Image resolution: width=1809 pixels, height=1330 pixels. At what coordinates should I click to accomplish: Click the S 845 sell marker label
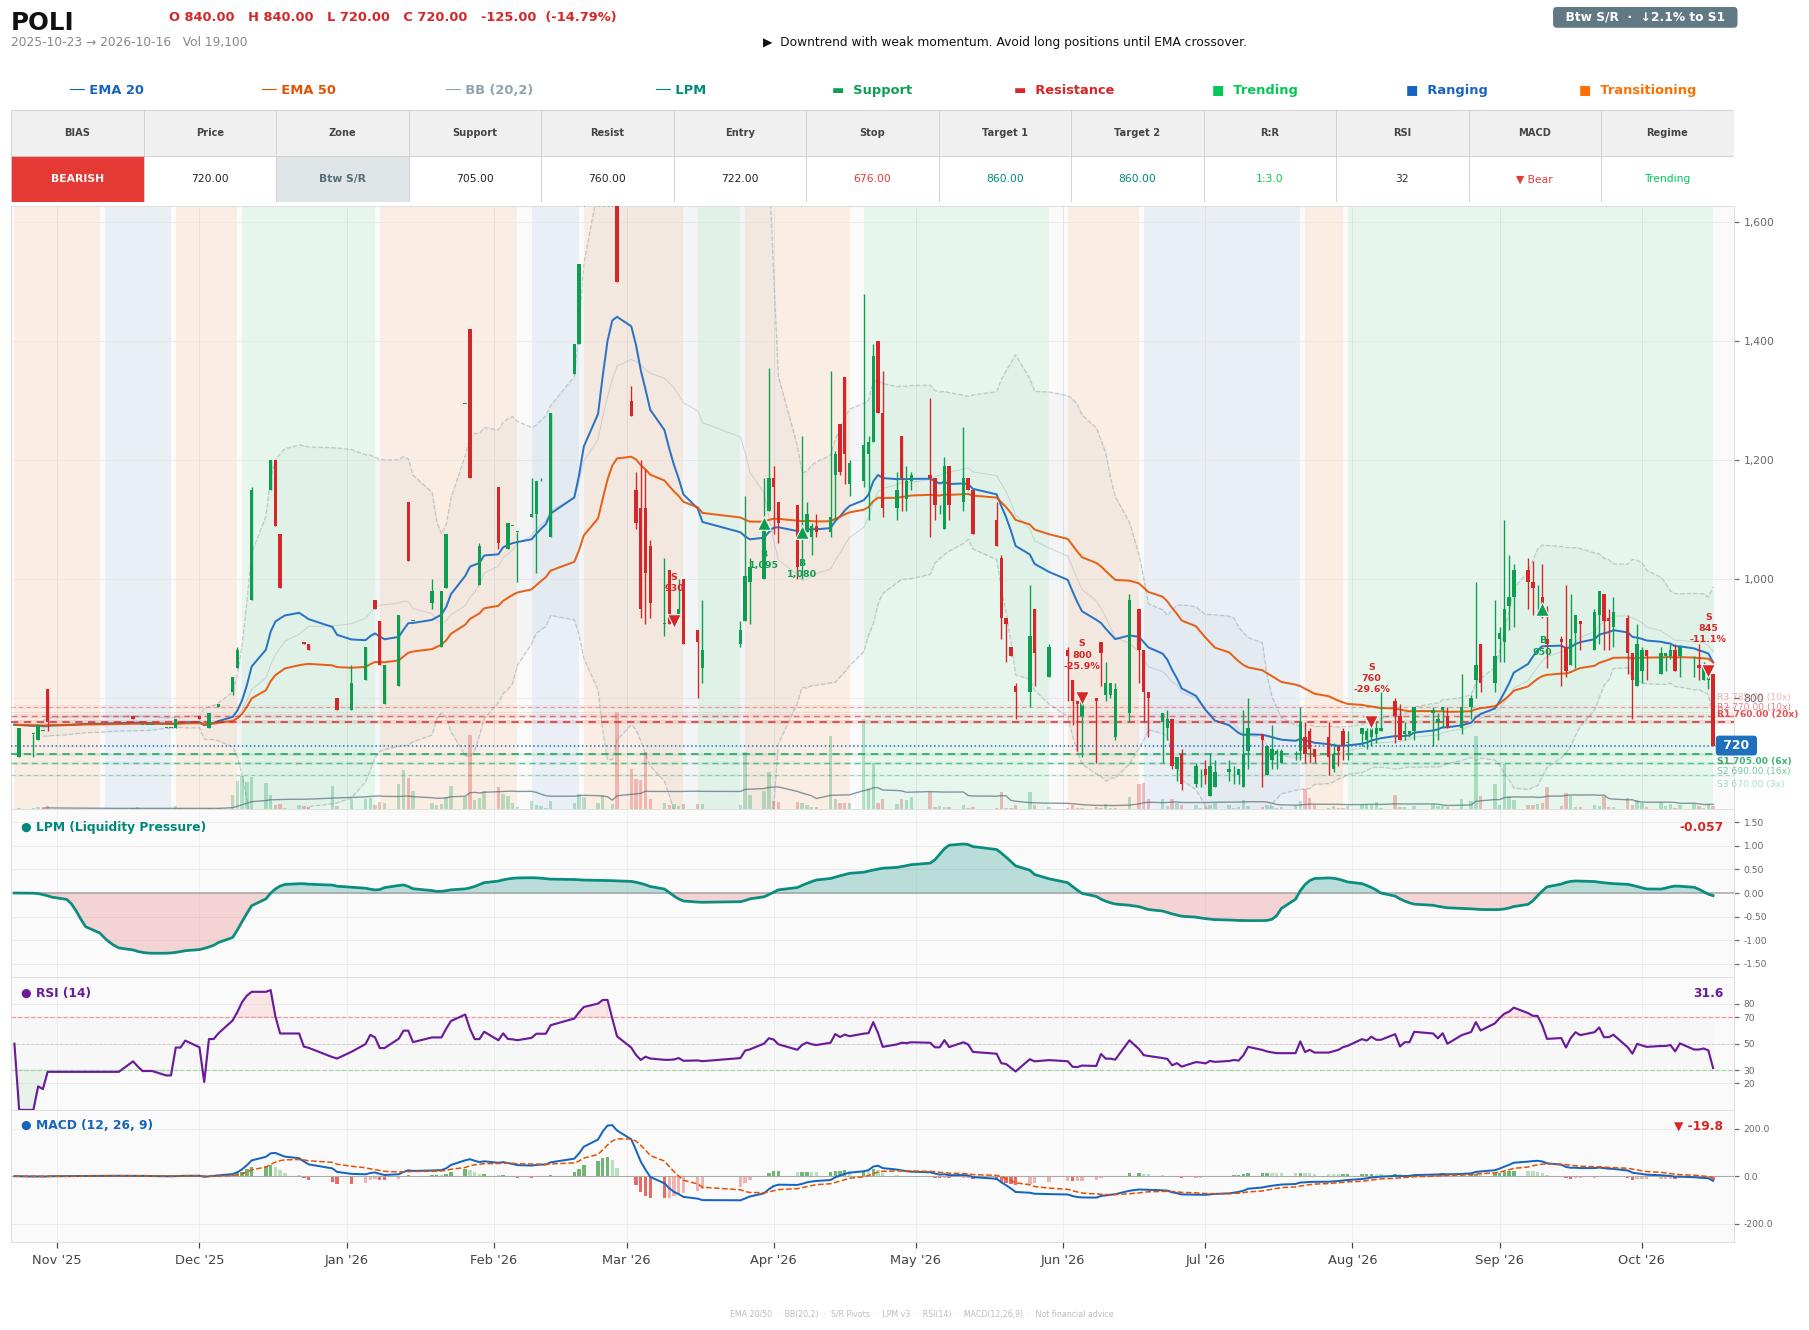click(1708, 628)
